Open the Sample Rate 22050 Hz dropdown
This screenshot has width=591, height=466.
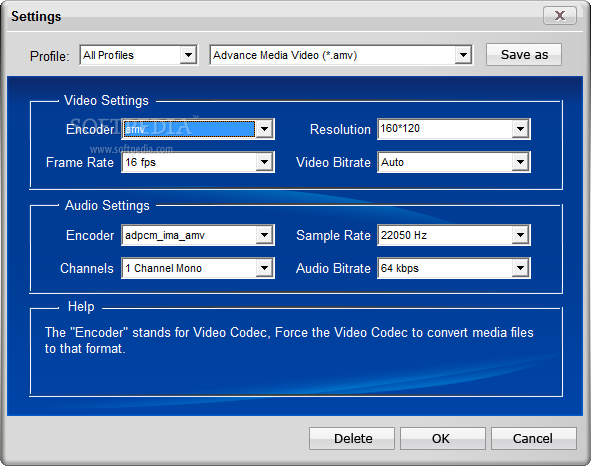pyautogui.click(x=454, y=235)
